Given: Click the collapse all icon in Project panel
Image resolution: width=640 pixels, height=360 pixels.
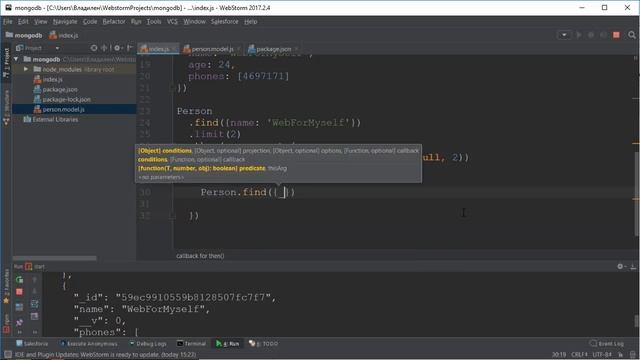Looking at the screenshot, I should click(x=104, y=48).
